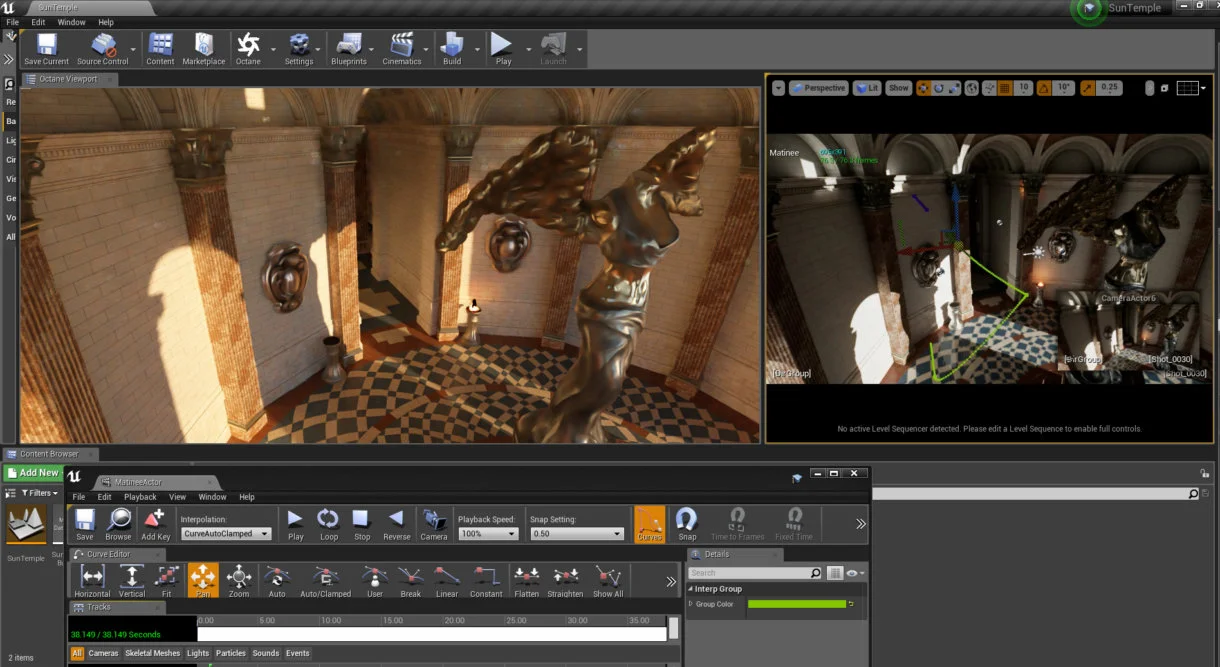Image resolution: width=1220 pixels, height=667 pixels.
Task: Open the Settings gear icon in toolbar
Action: (x=299, y=49)
